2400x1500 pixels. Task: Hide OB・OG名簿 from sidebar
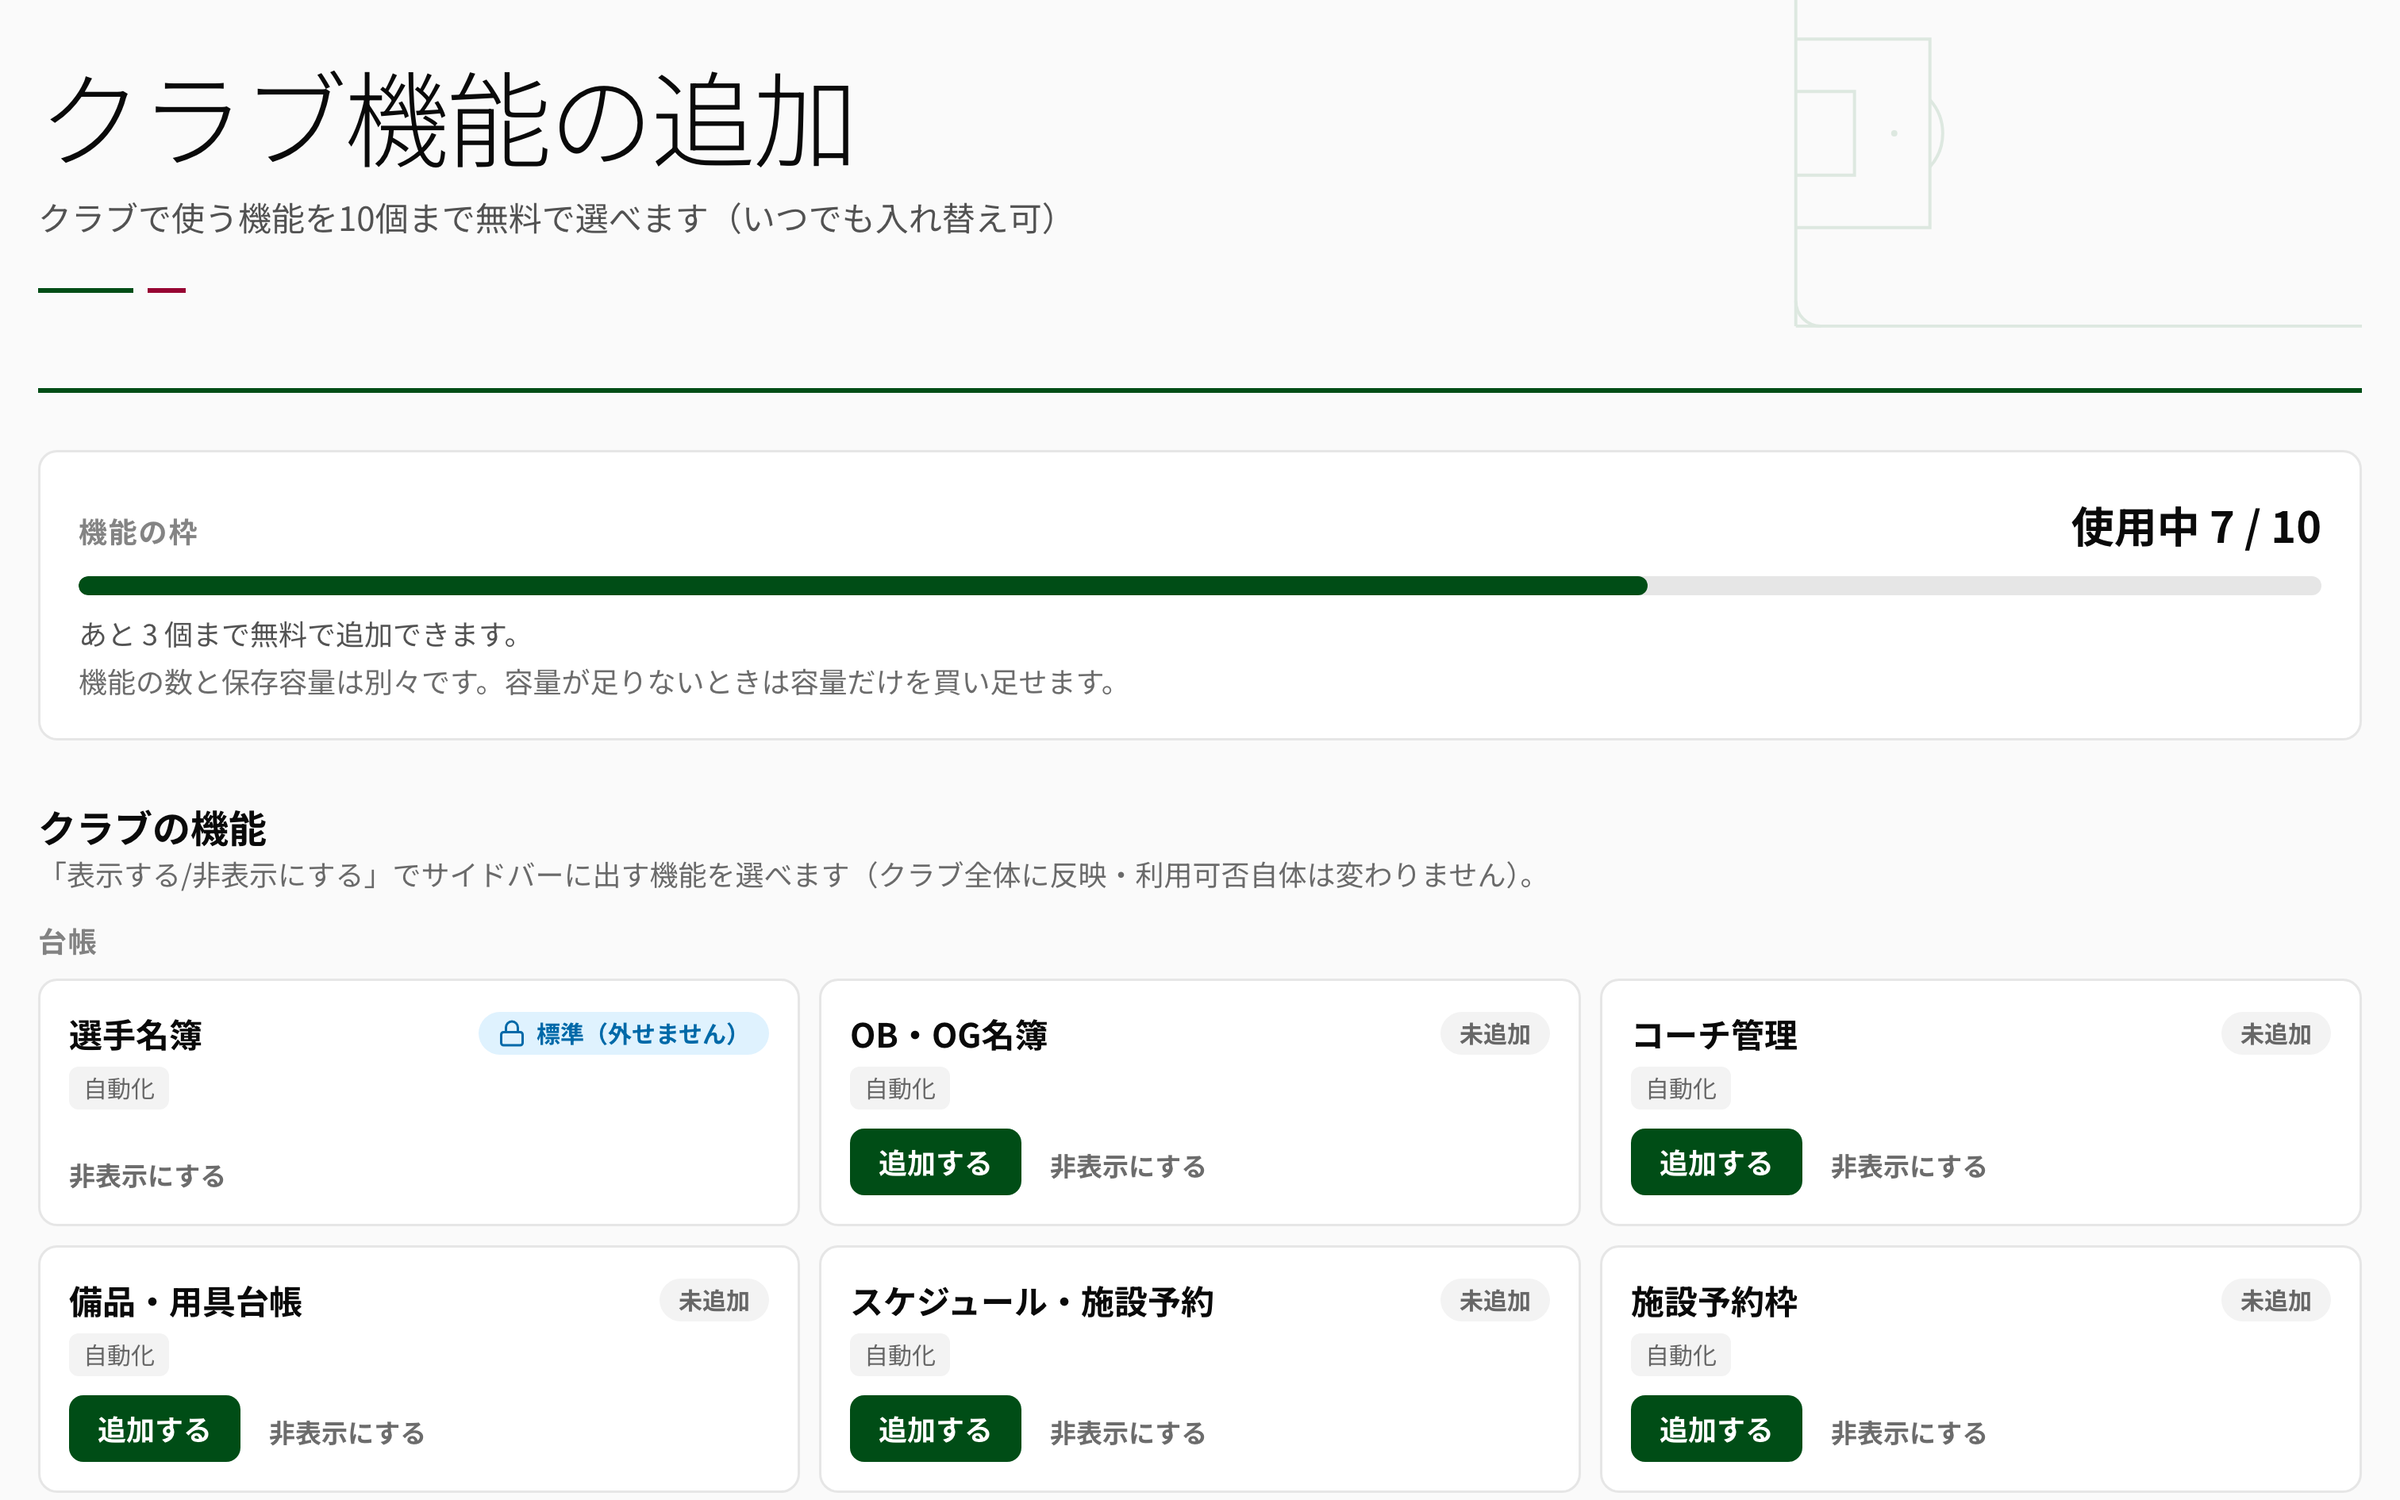[1128, 1166]
